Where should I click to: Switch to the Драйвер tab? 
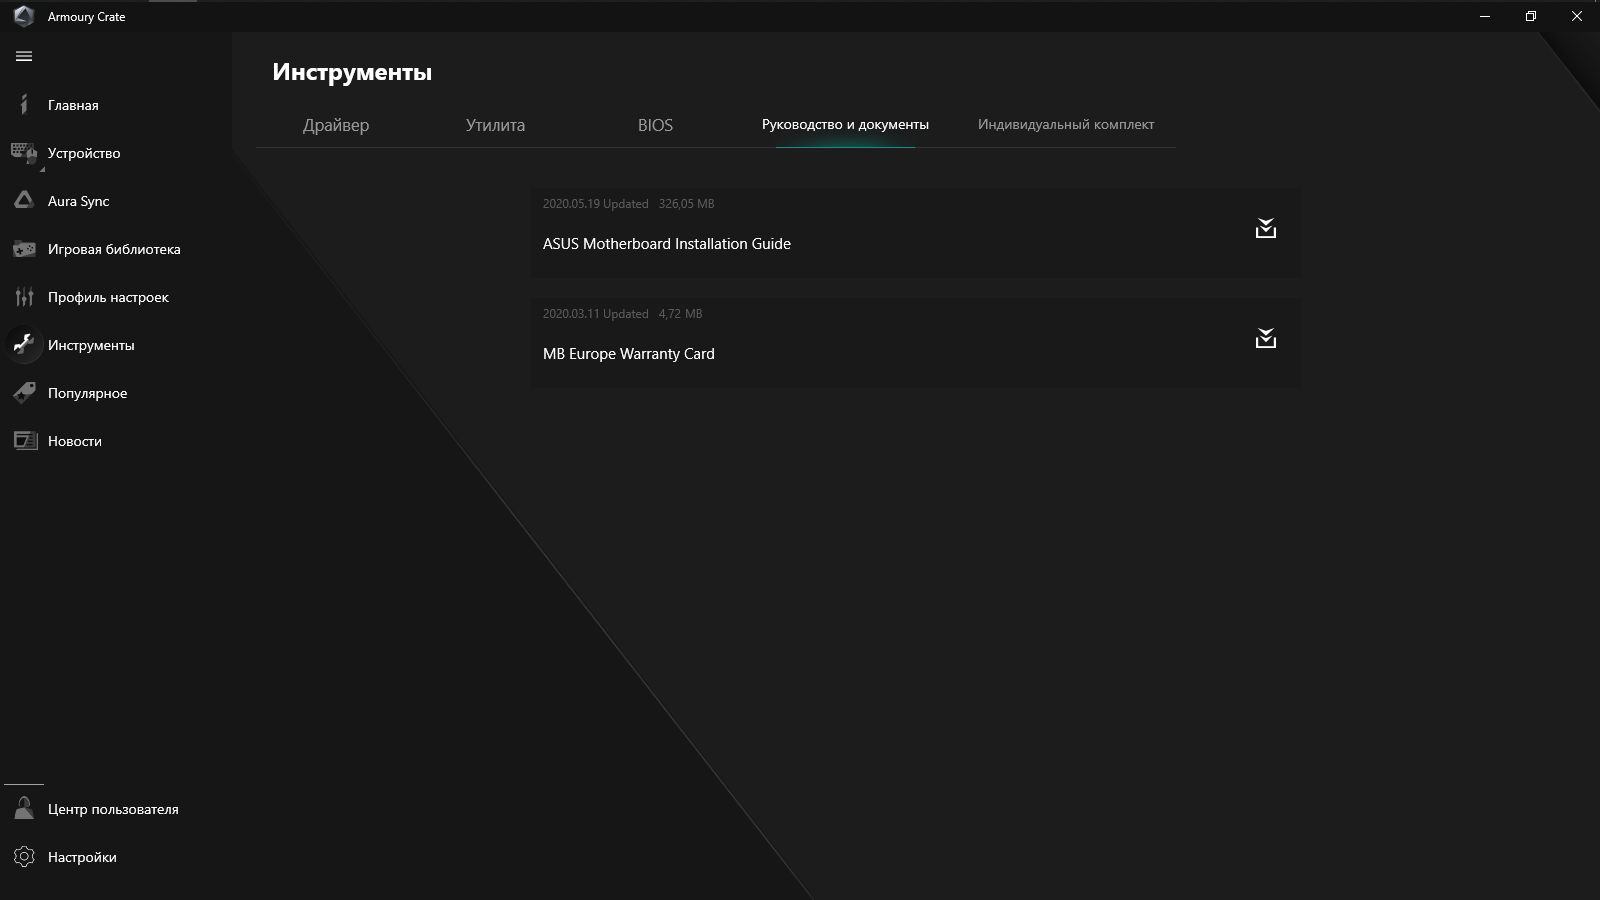pyautogui.click(x=336, y=125)
